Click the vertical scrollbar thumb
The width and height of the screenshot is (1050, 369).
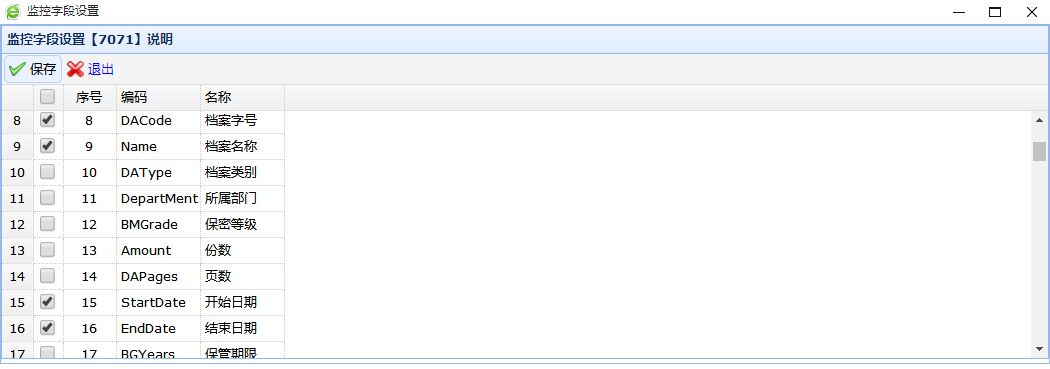tap(1039, 151)
